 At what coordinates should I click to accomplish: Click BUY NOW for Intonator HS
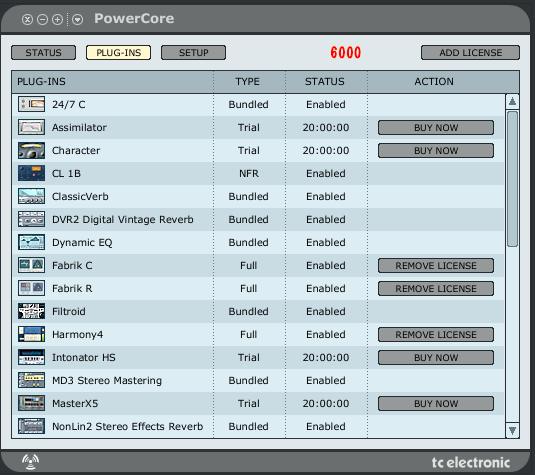[436, 358]
